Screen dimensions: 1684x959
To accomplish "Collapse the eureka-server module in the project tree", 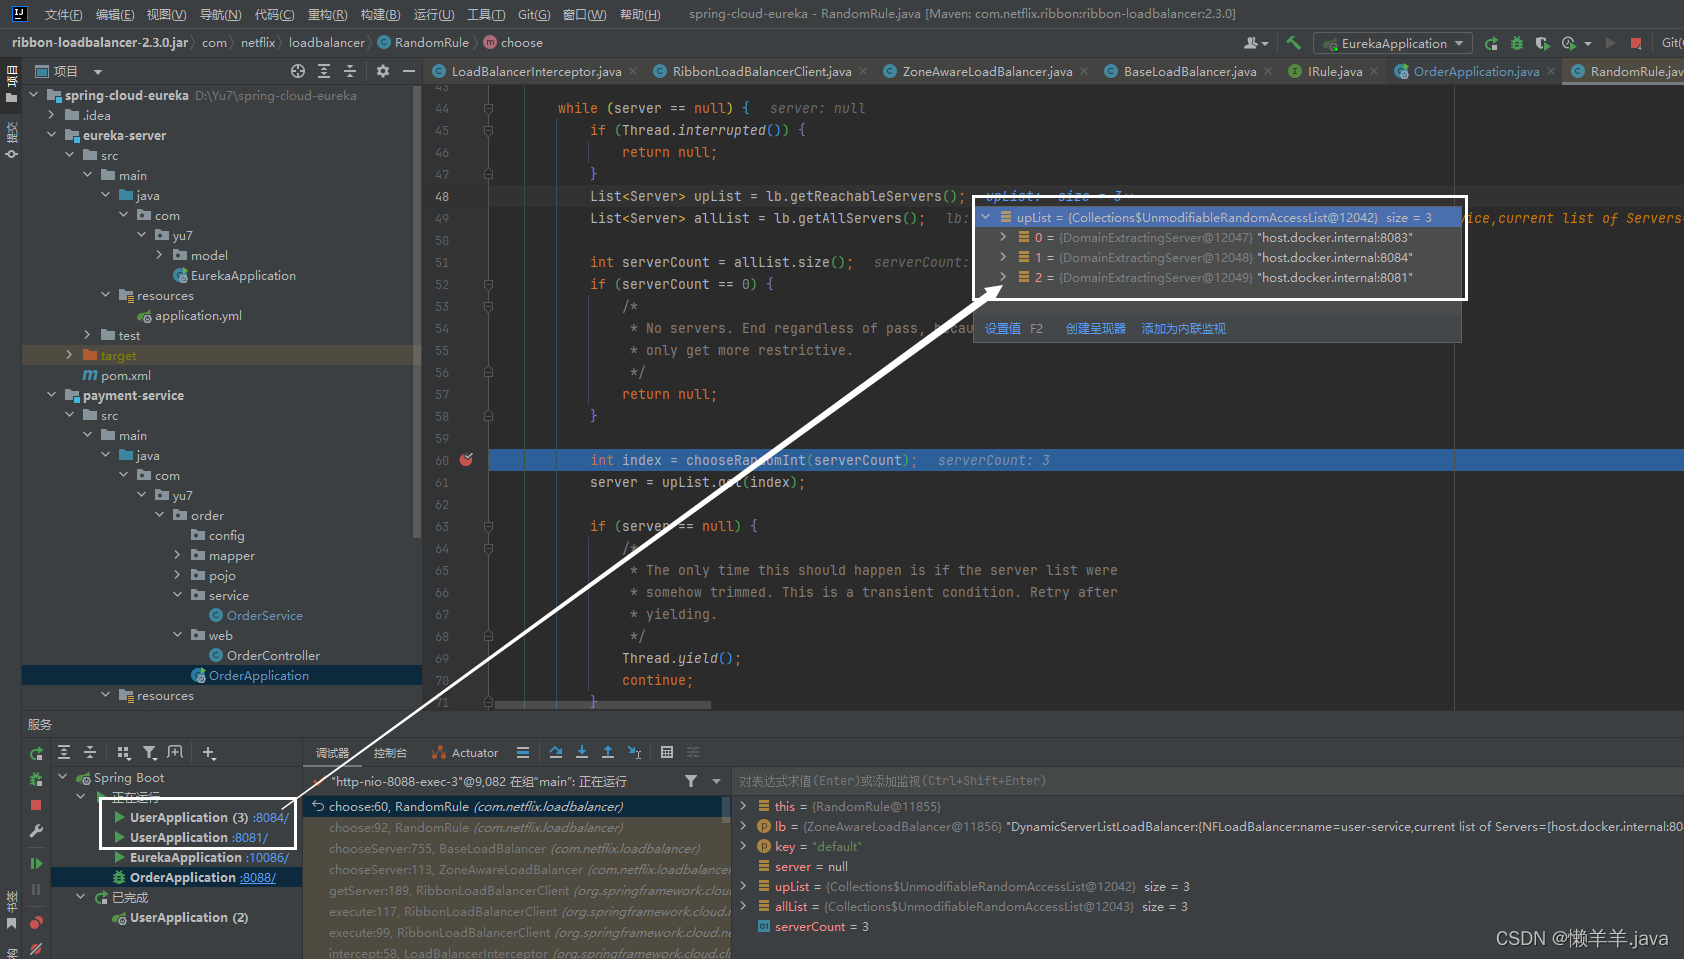I will pos(51,135).
